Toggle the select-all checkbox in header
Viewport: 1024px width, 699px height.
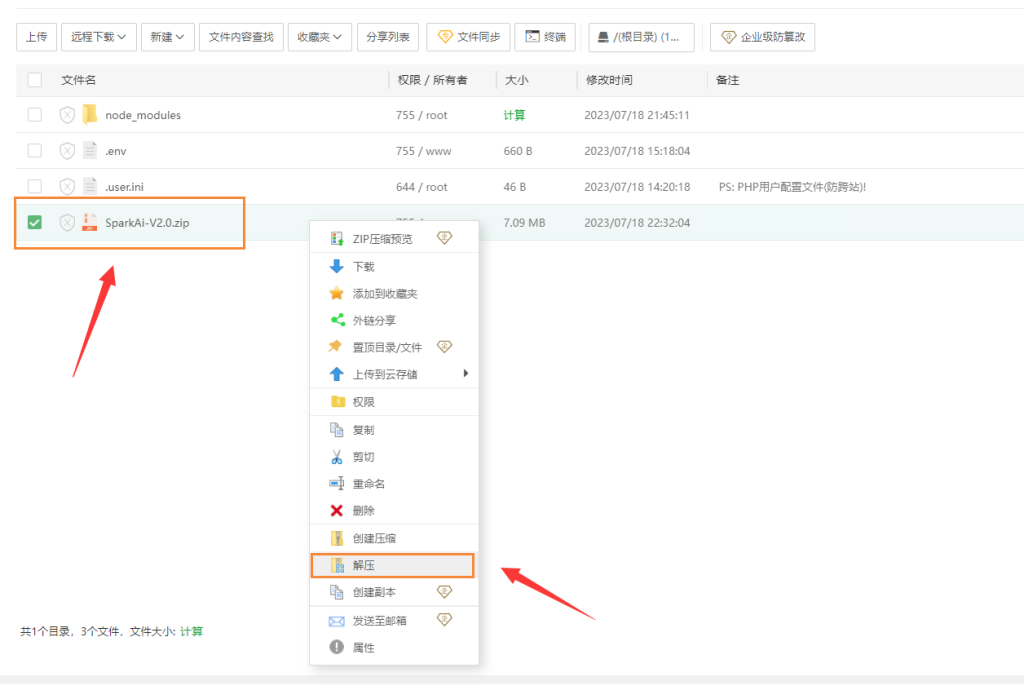[x=35, y=80]
